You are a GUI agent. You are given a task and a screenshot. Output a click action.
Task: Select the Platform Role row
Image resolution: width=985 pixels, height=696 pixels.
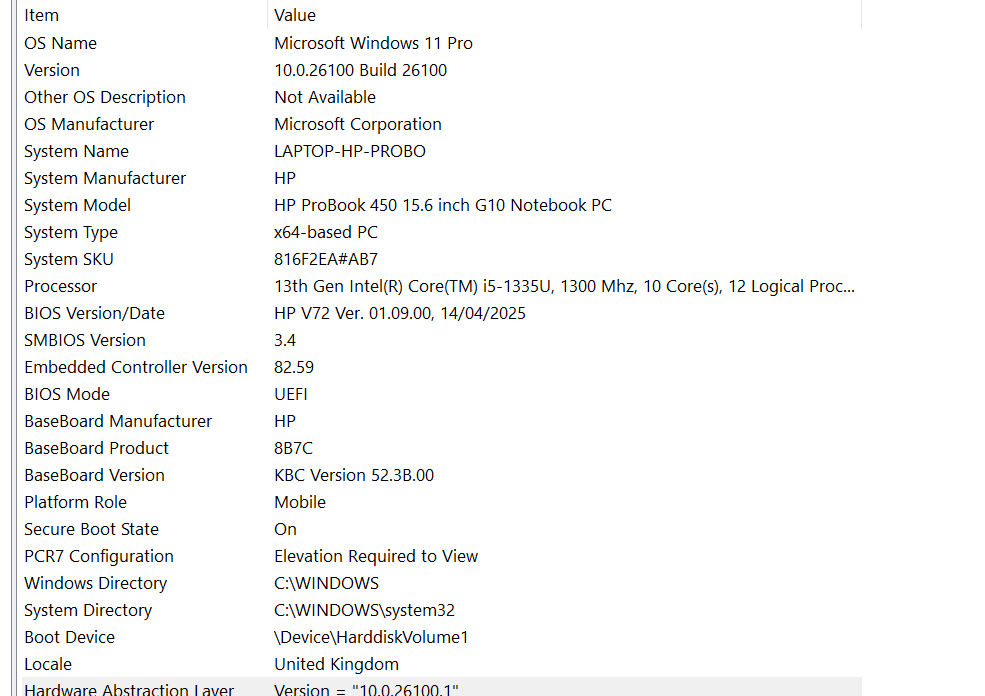(442, 503)
